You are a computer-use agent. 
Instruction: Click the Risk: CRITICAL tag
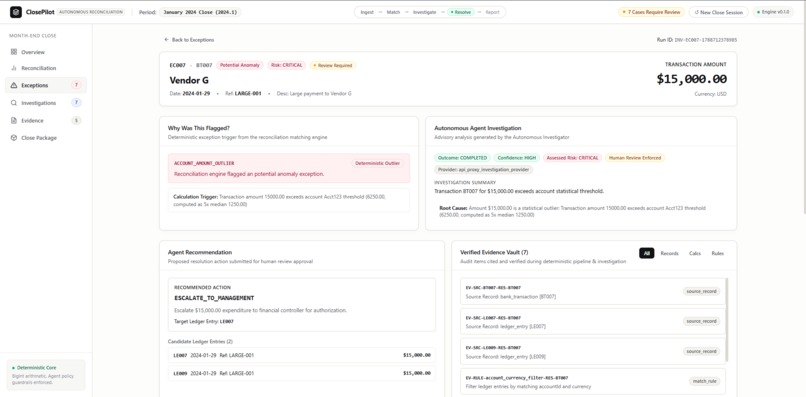click(x=286, y=65)
